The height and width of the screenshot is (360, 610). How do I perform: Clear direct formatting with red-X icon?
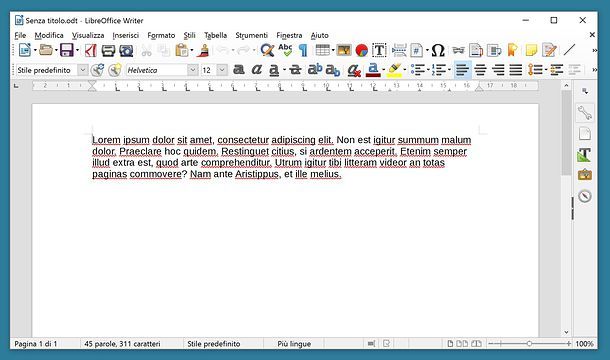coord(354,70)
